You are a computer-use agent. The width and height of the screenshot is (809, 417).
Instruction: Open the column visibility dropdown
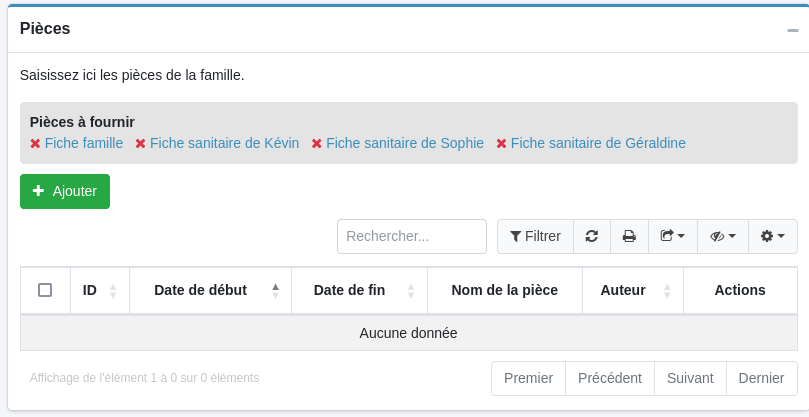click(722, 236)
